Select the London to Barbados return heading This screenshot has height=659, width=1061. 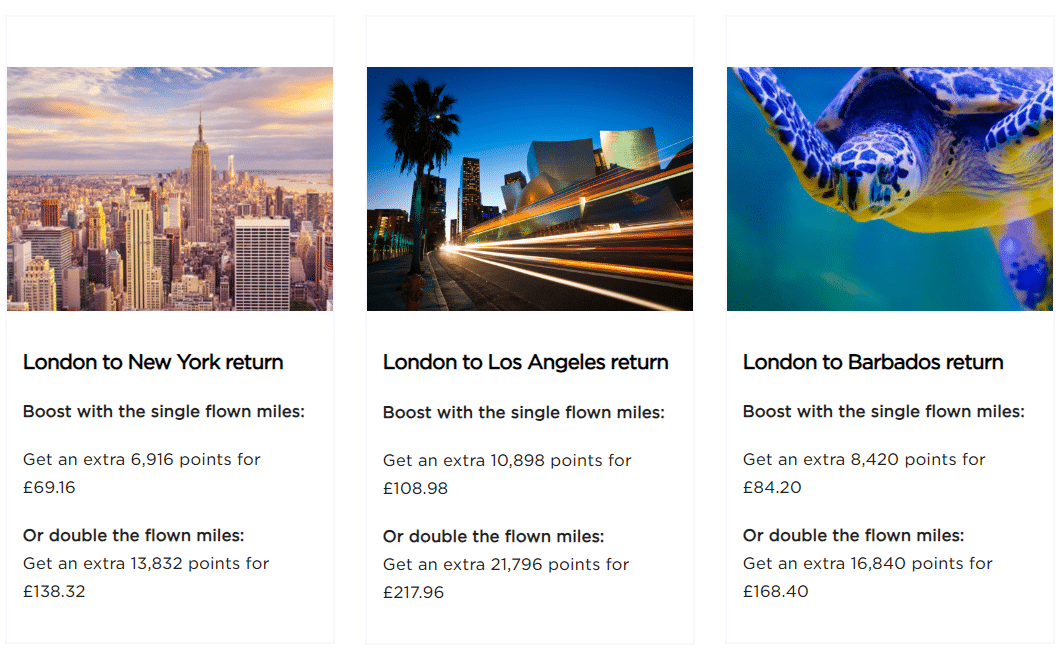click(x=873, y=362)
